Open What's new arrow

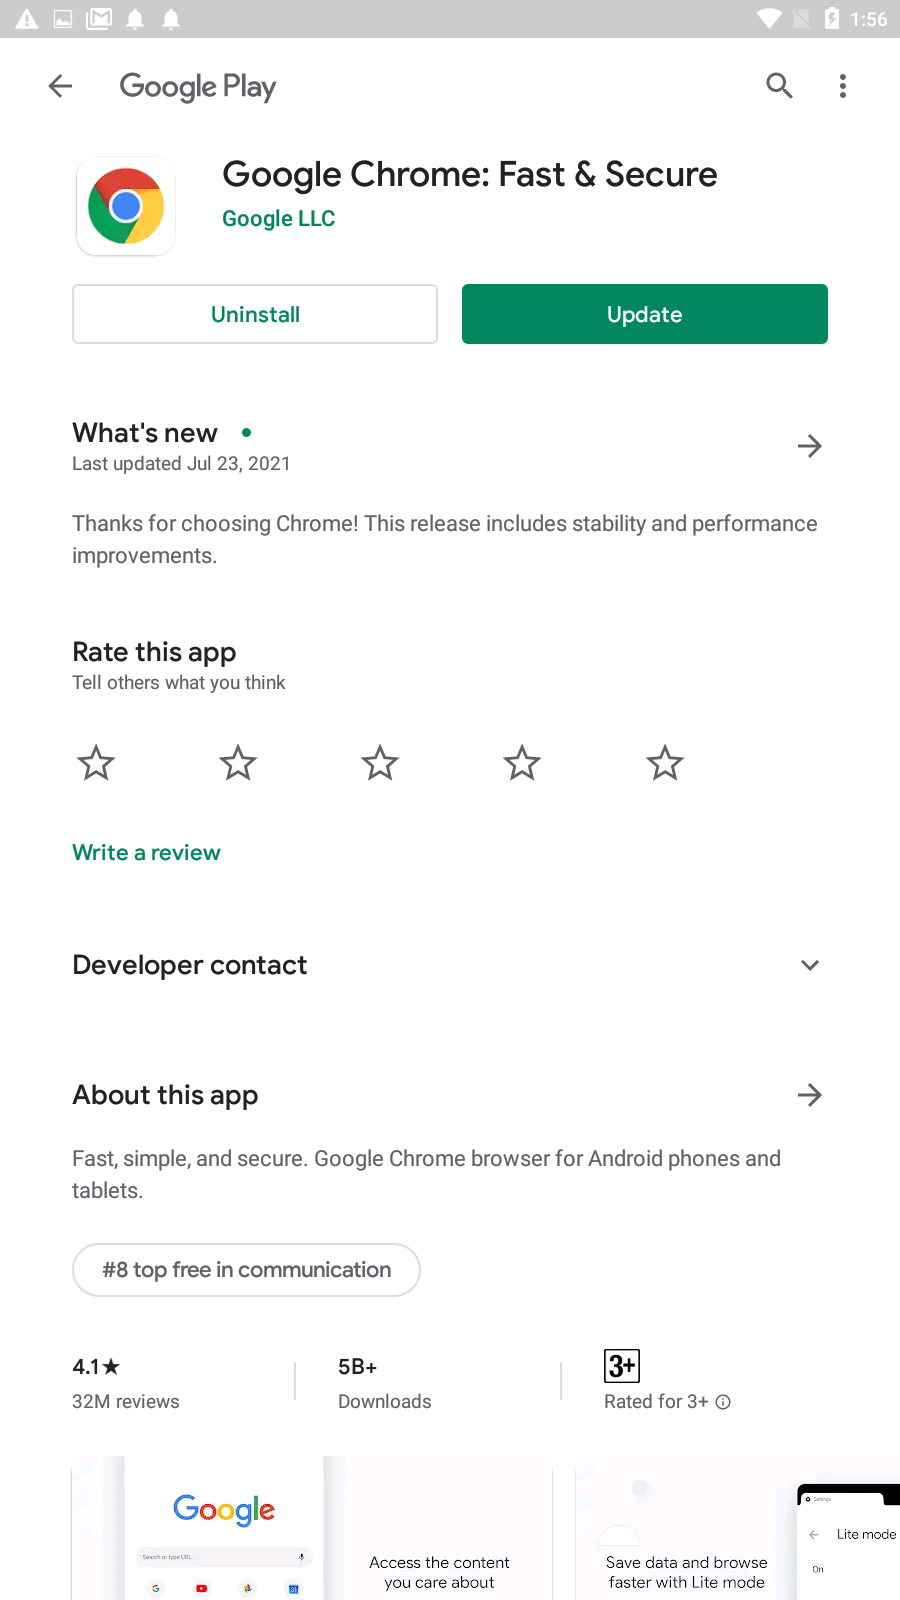810,446
